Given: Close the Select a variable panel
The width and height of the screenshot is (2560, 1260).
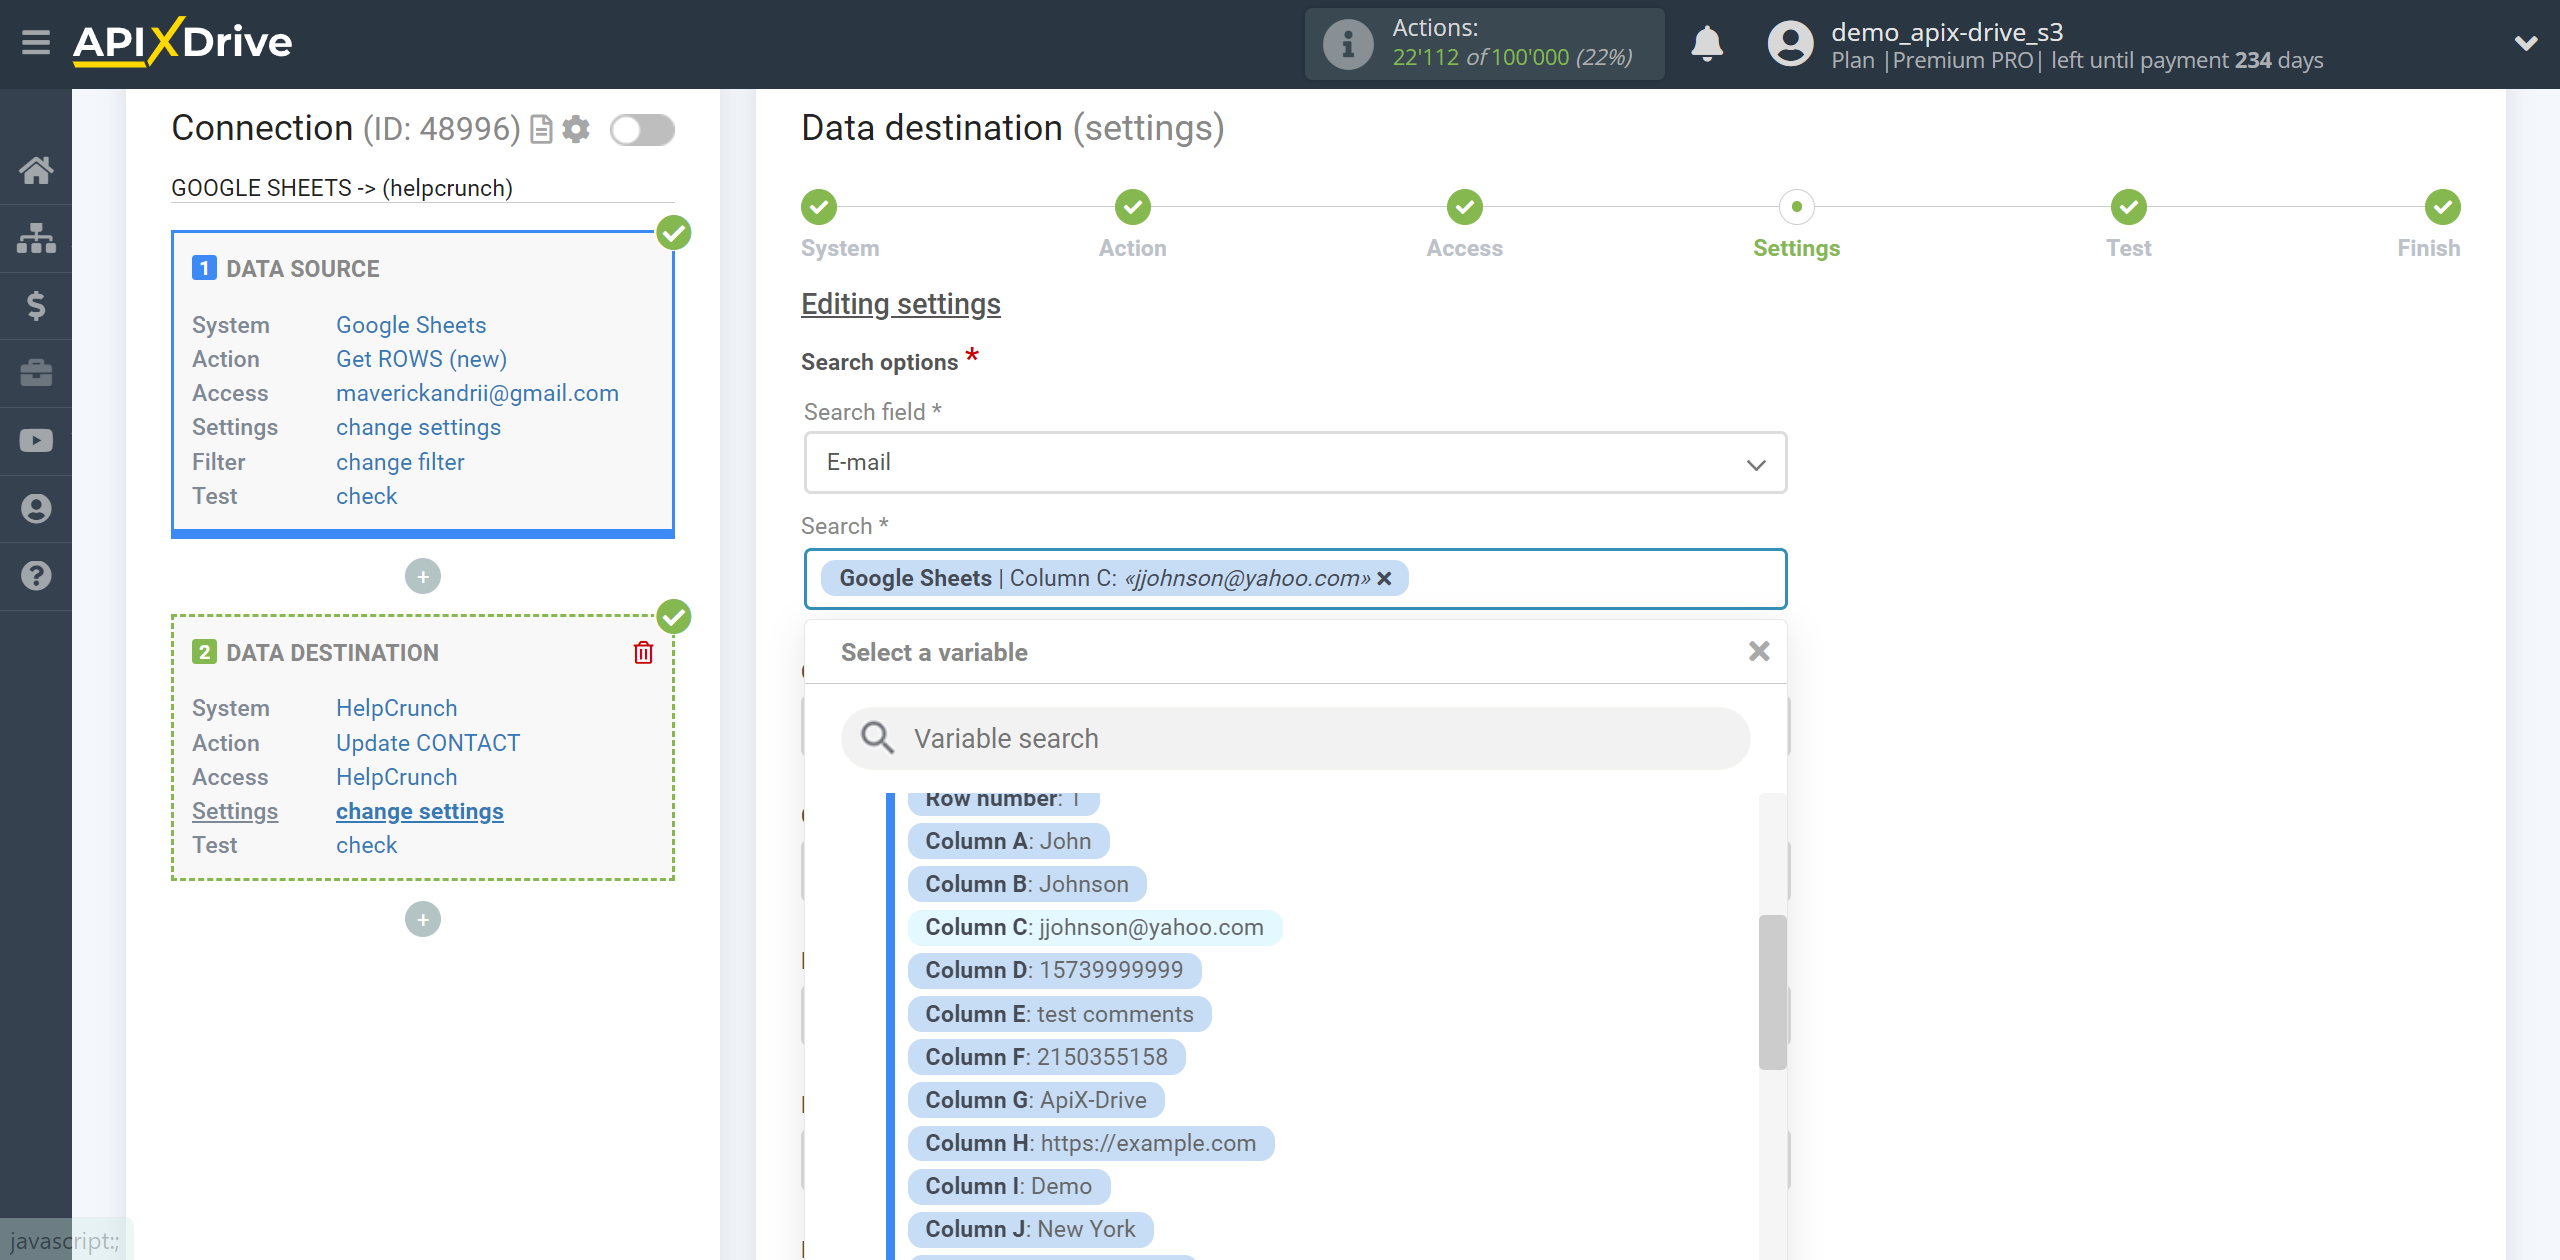Looking at the screenshot, I should (1759, 651).
